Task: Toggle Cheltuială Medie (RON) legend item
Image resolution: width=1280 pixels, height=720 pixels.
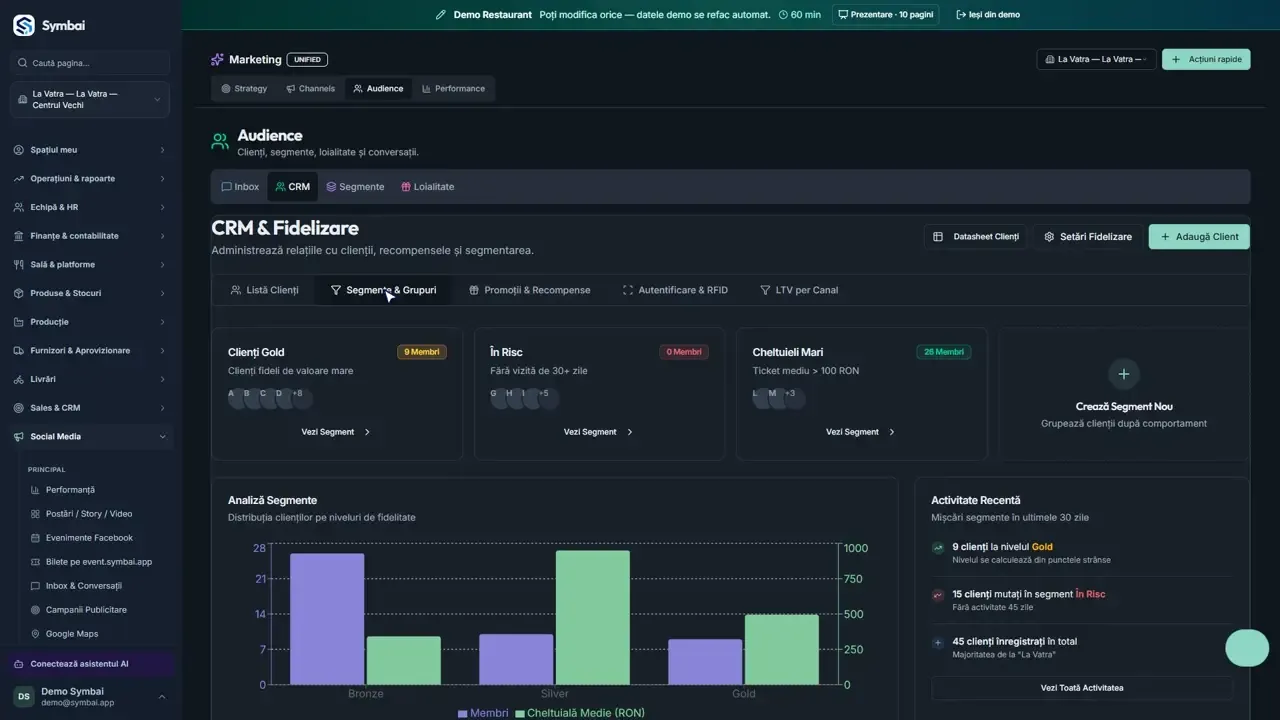Action: pyautogui.click(x=580, y=713)
